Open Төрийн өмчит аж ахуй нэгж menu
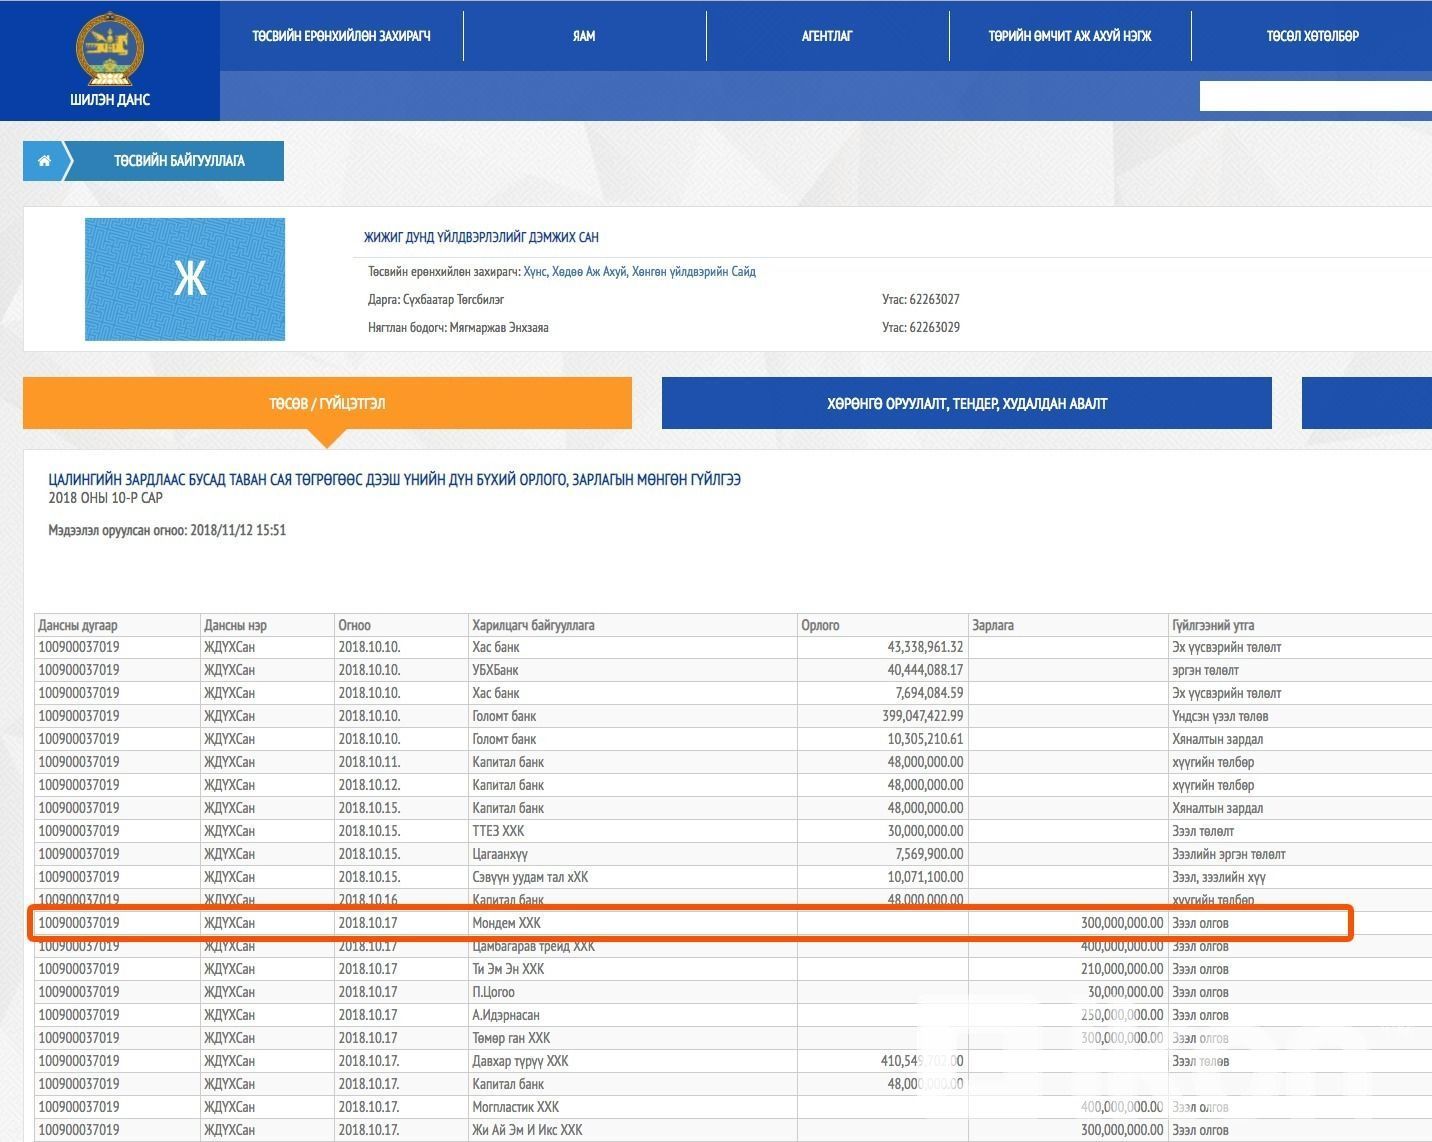The height and width of the screenshot is (1142, 1432). [1070, 36]
